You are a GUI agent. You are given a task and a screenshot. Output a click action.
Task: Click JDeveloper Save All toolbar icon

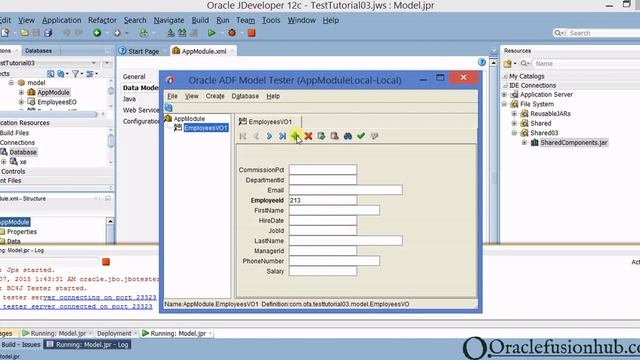click(48, 33)
